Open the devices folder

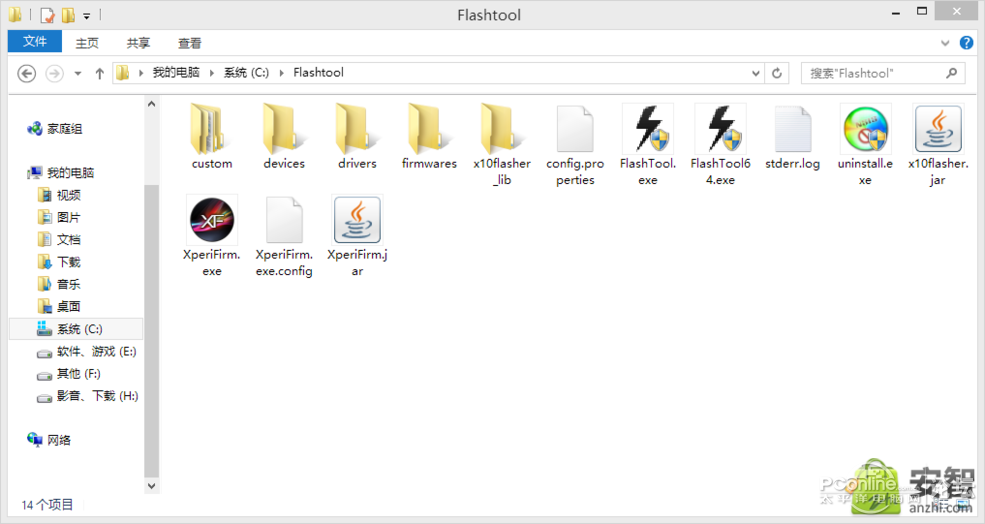coord(284,138)
